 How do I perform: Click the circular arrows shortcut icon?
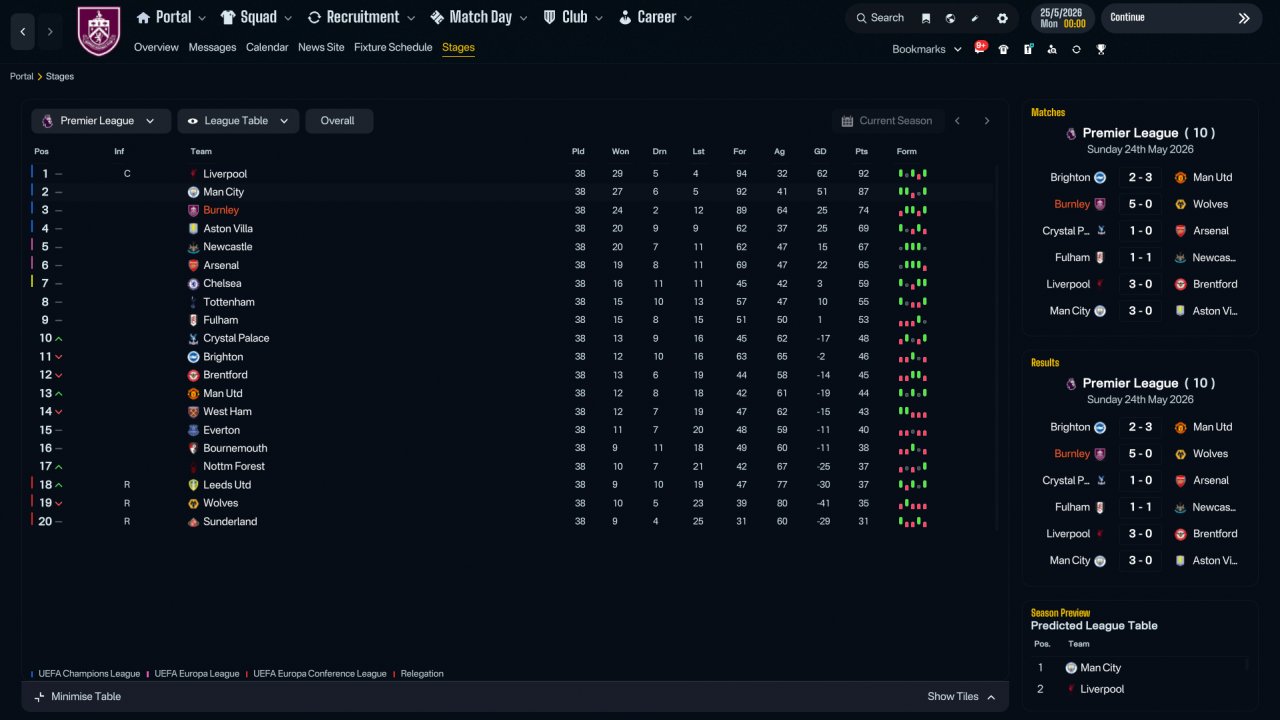pyautogui.click(x=1076, y=49)
